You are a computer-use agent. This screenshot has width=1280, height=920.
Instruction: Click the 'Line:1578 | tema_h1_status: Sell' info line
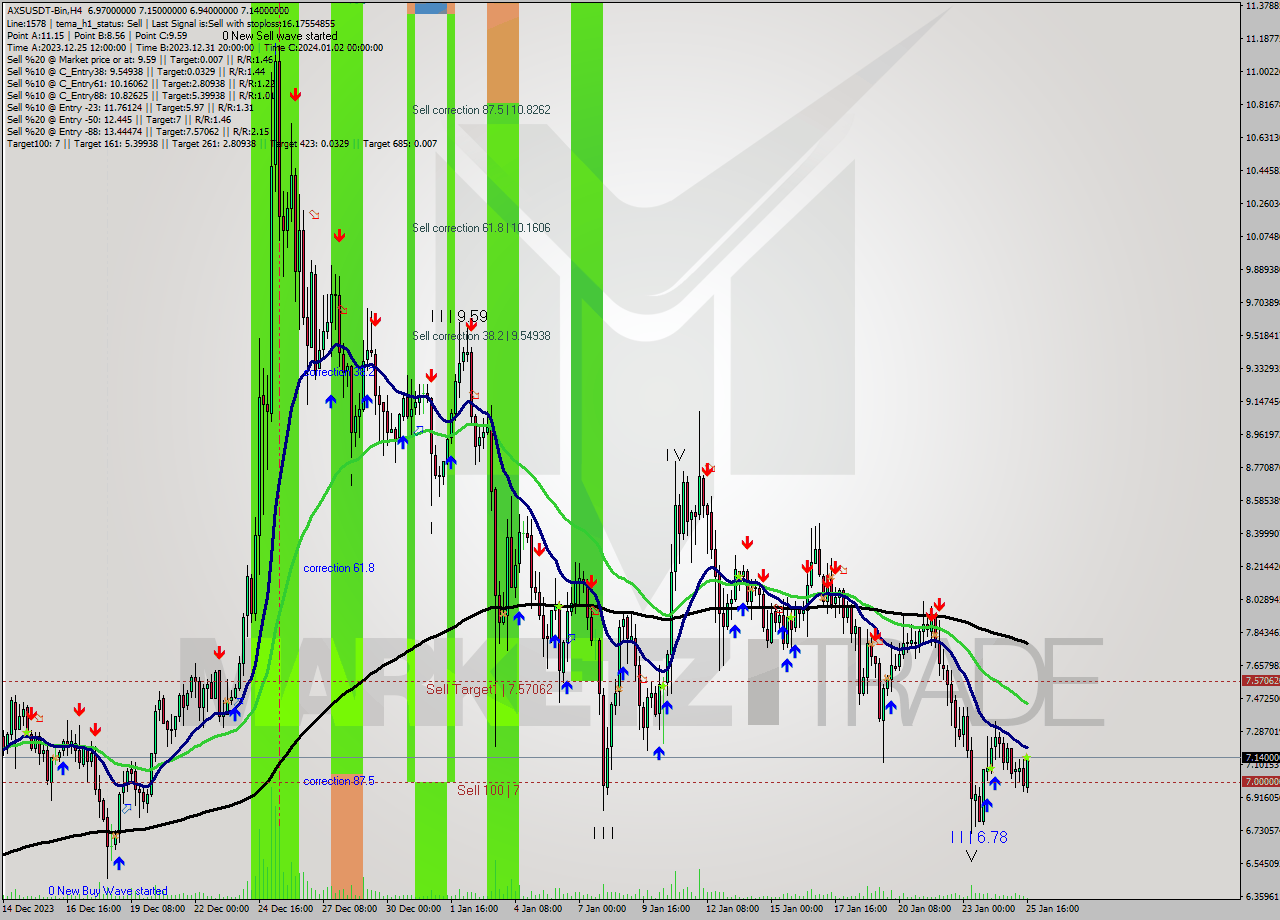tap(170, 23)
